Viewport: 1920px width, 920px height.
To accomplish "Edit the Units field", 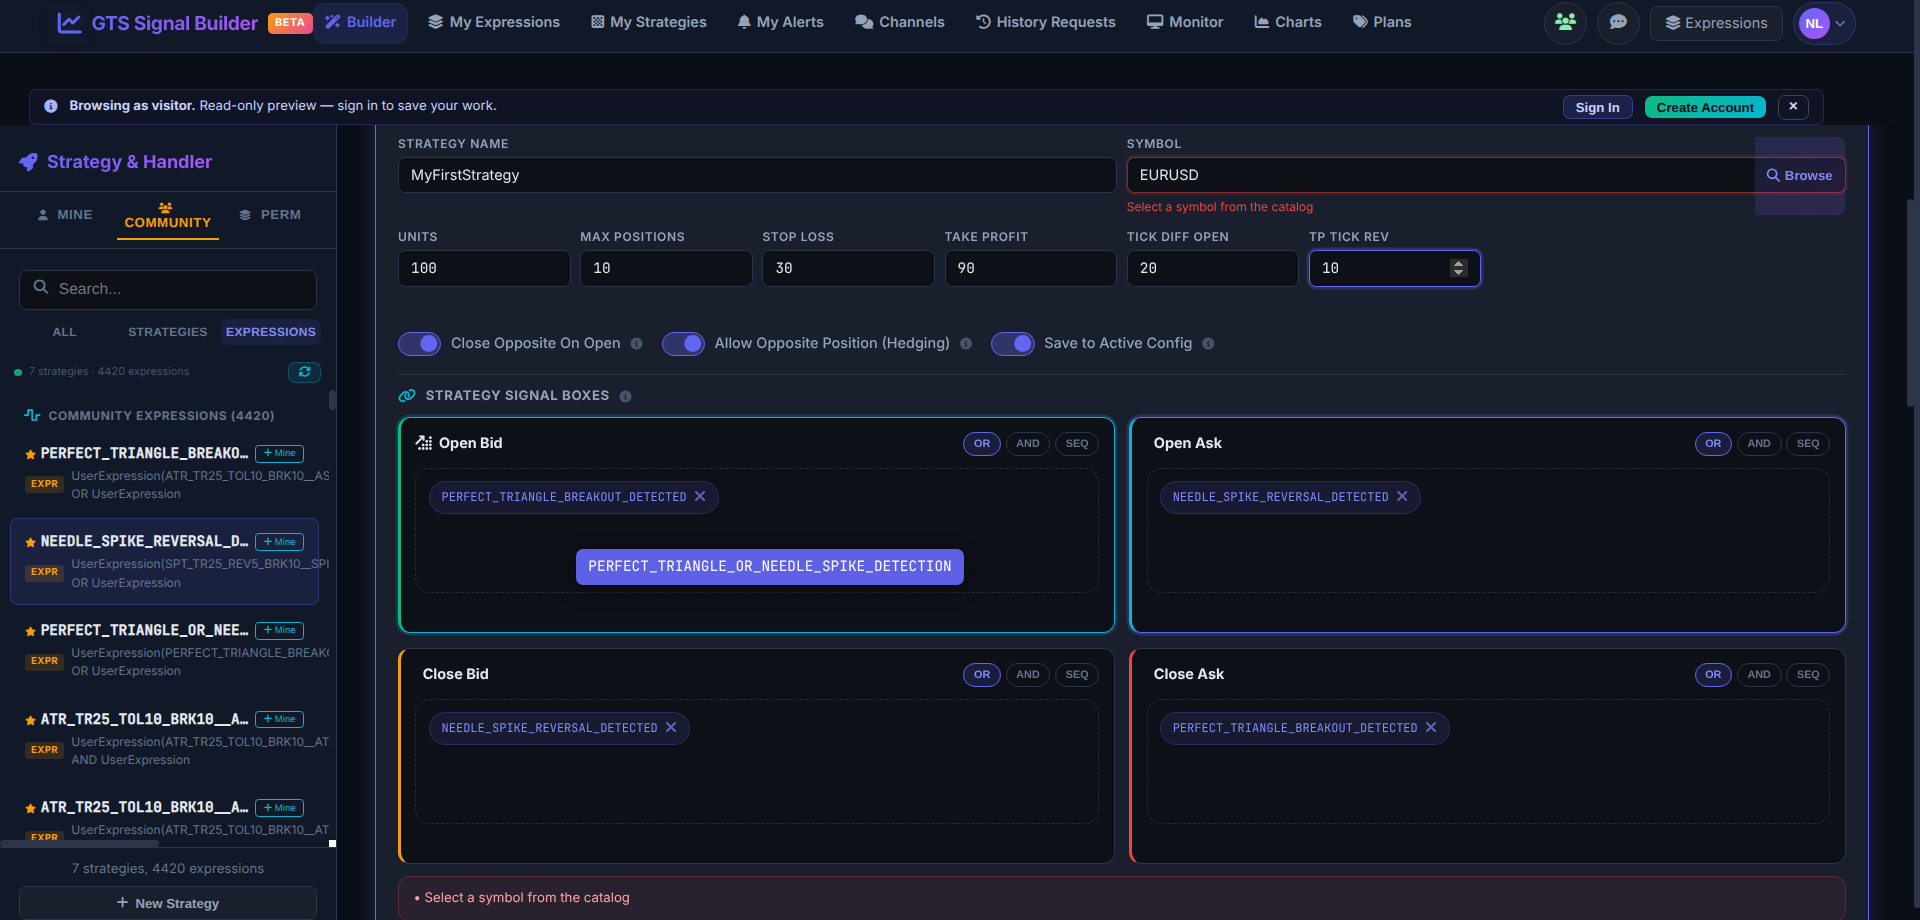I will tap(484, 268).
